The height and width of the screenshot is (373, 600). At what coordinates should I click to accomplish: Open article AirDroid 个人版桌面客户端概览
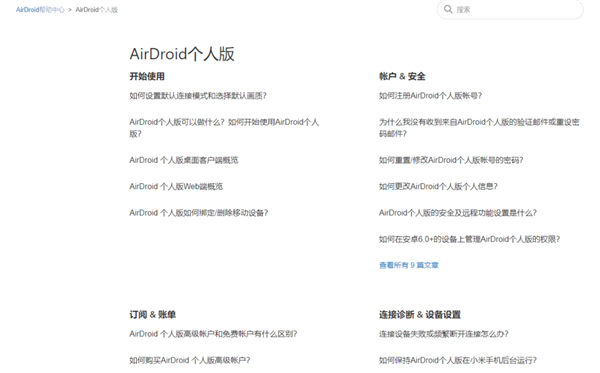point(184,160)
